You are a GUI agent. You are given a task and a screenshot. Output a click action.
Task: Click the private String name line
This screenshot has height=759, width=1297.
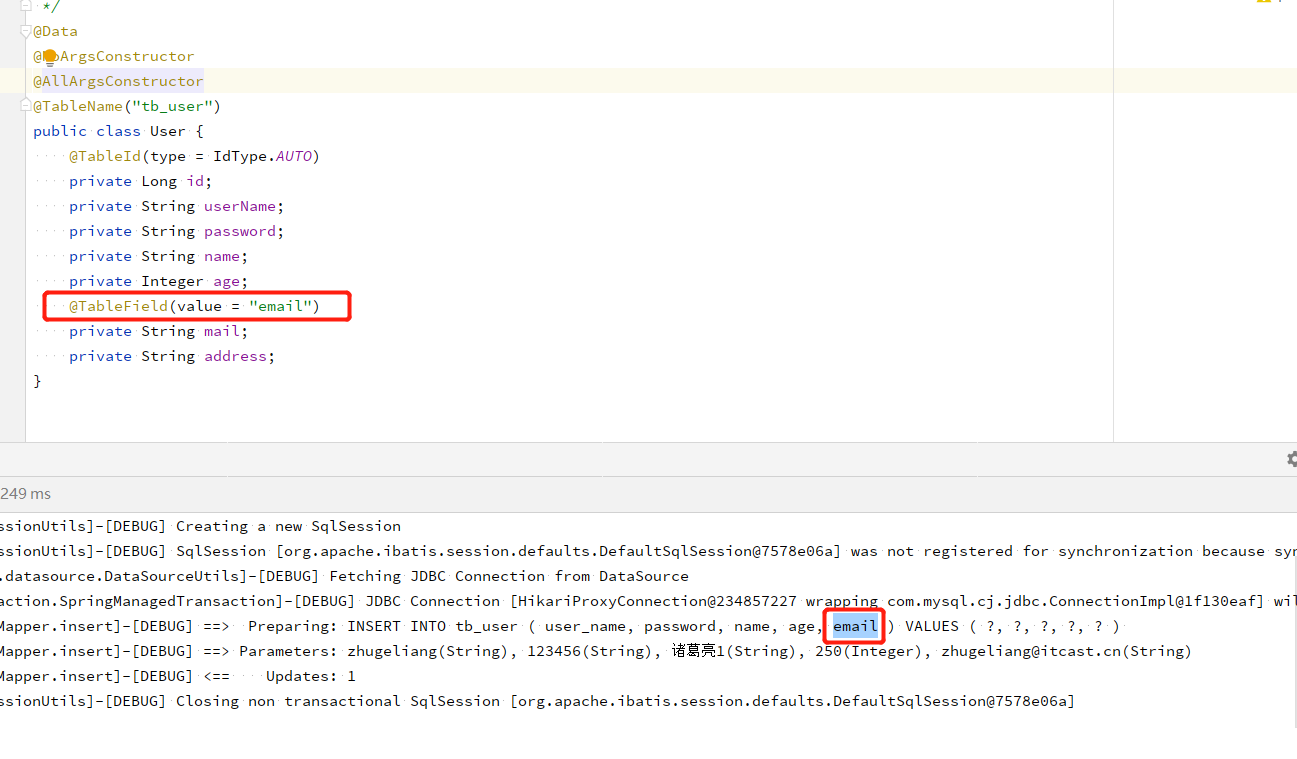click(x=159, y=256)
